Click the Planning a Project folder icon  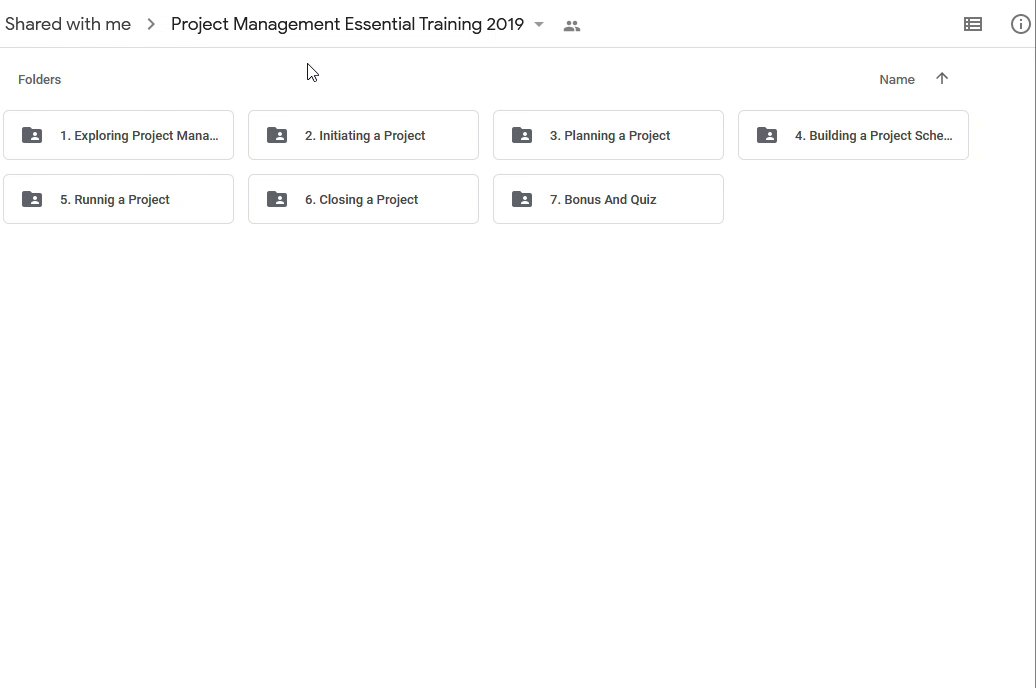coord(522,135)
